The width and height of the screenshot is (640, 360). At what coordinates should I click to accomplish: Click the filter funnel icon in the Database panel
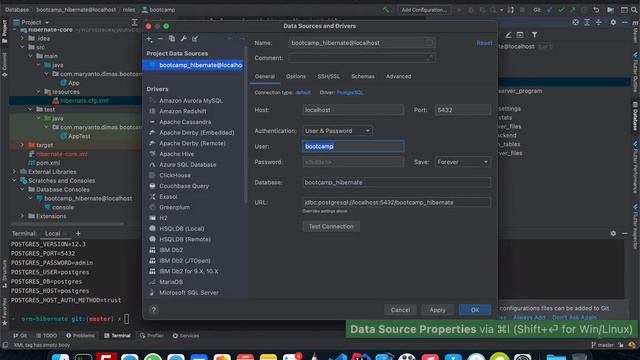tap(534, 35)
